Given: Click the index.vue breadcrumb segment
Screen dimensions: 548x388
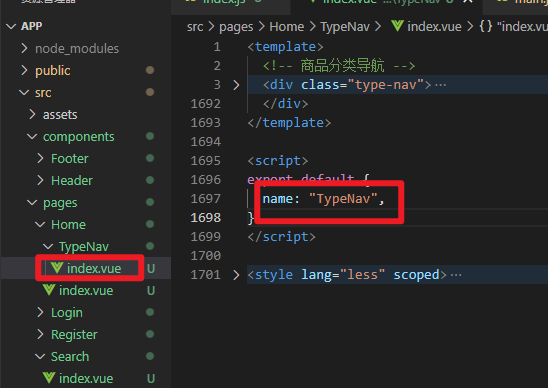Looking at the screenshot, I should point(434,27).
